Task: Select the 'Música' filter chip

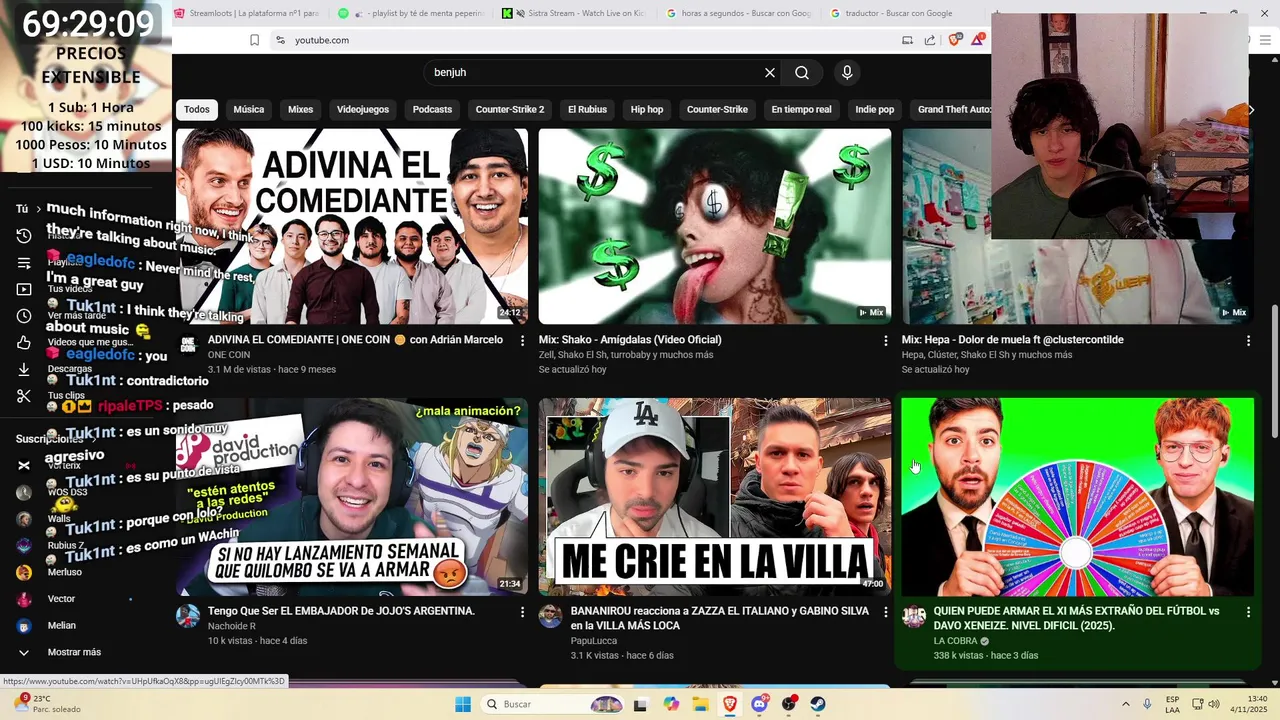Action: [249, 109]
